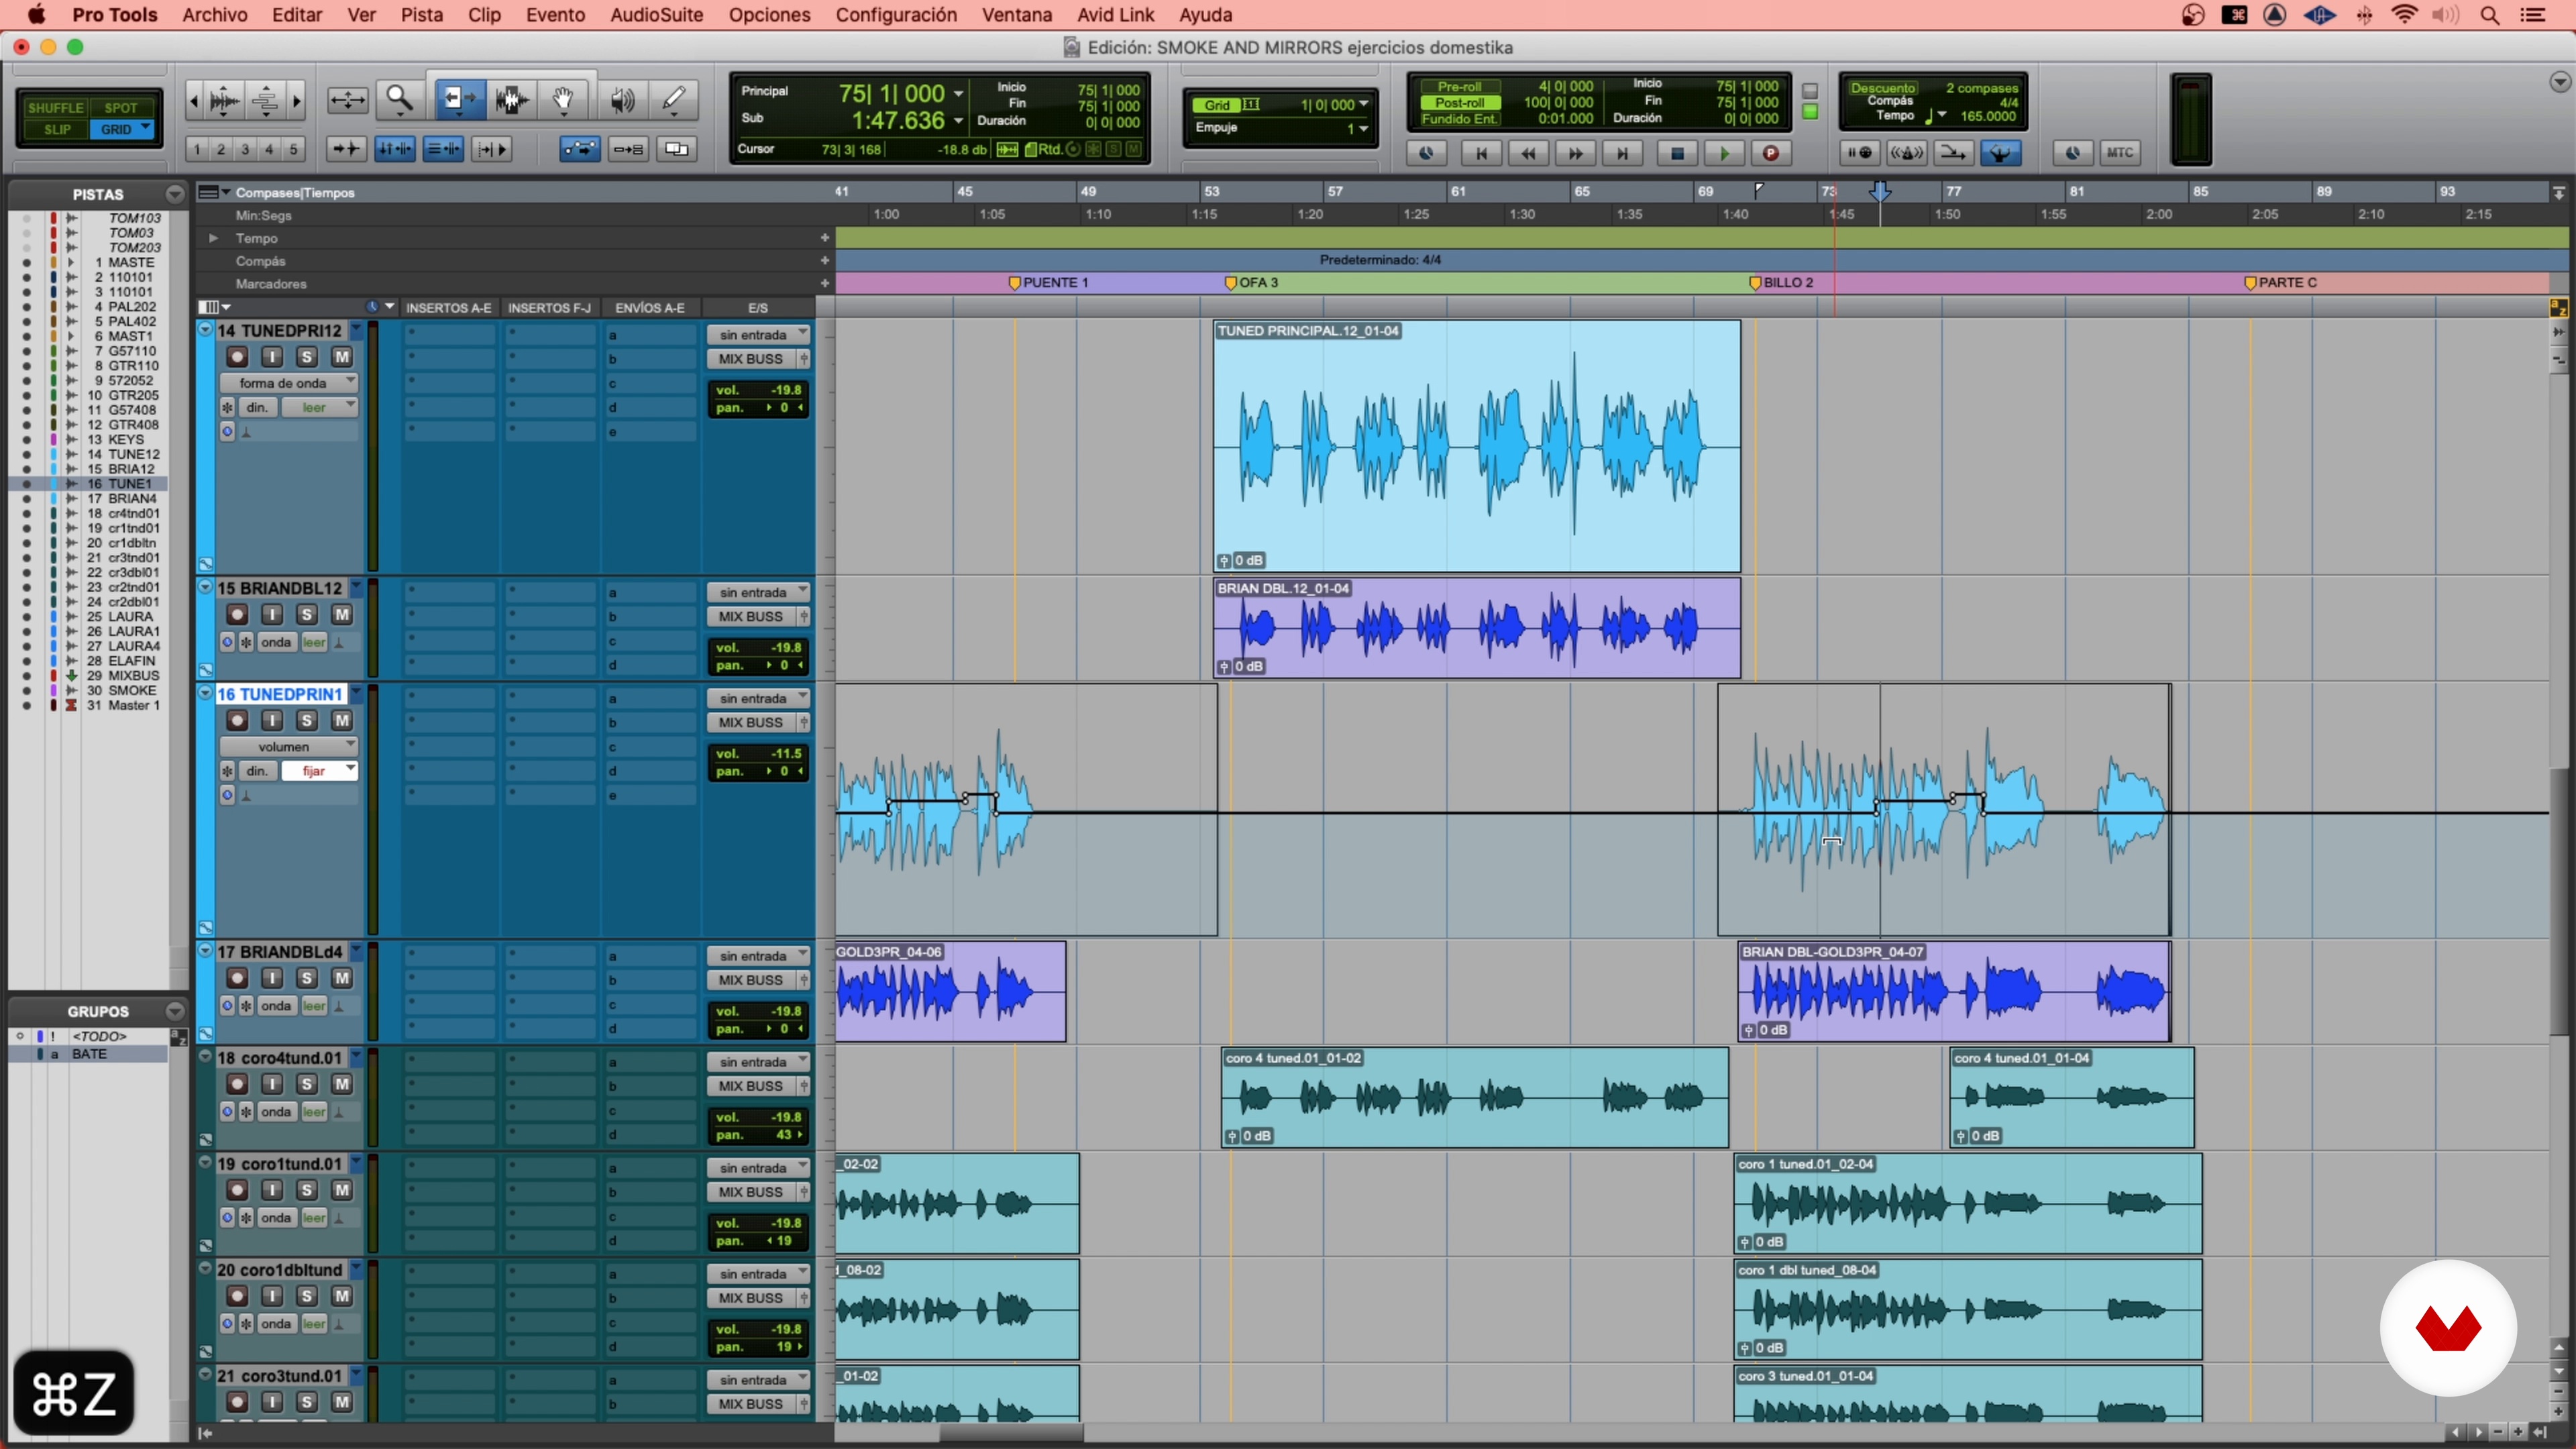The height and width of the screenshot is (1449, 2576).
Task: Open macOS Spotlight search
Action: [x=2490, y=15]
